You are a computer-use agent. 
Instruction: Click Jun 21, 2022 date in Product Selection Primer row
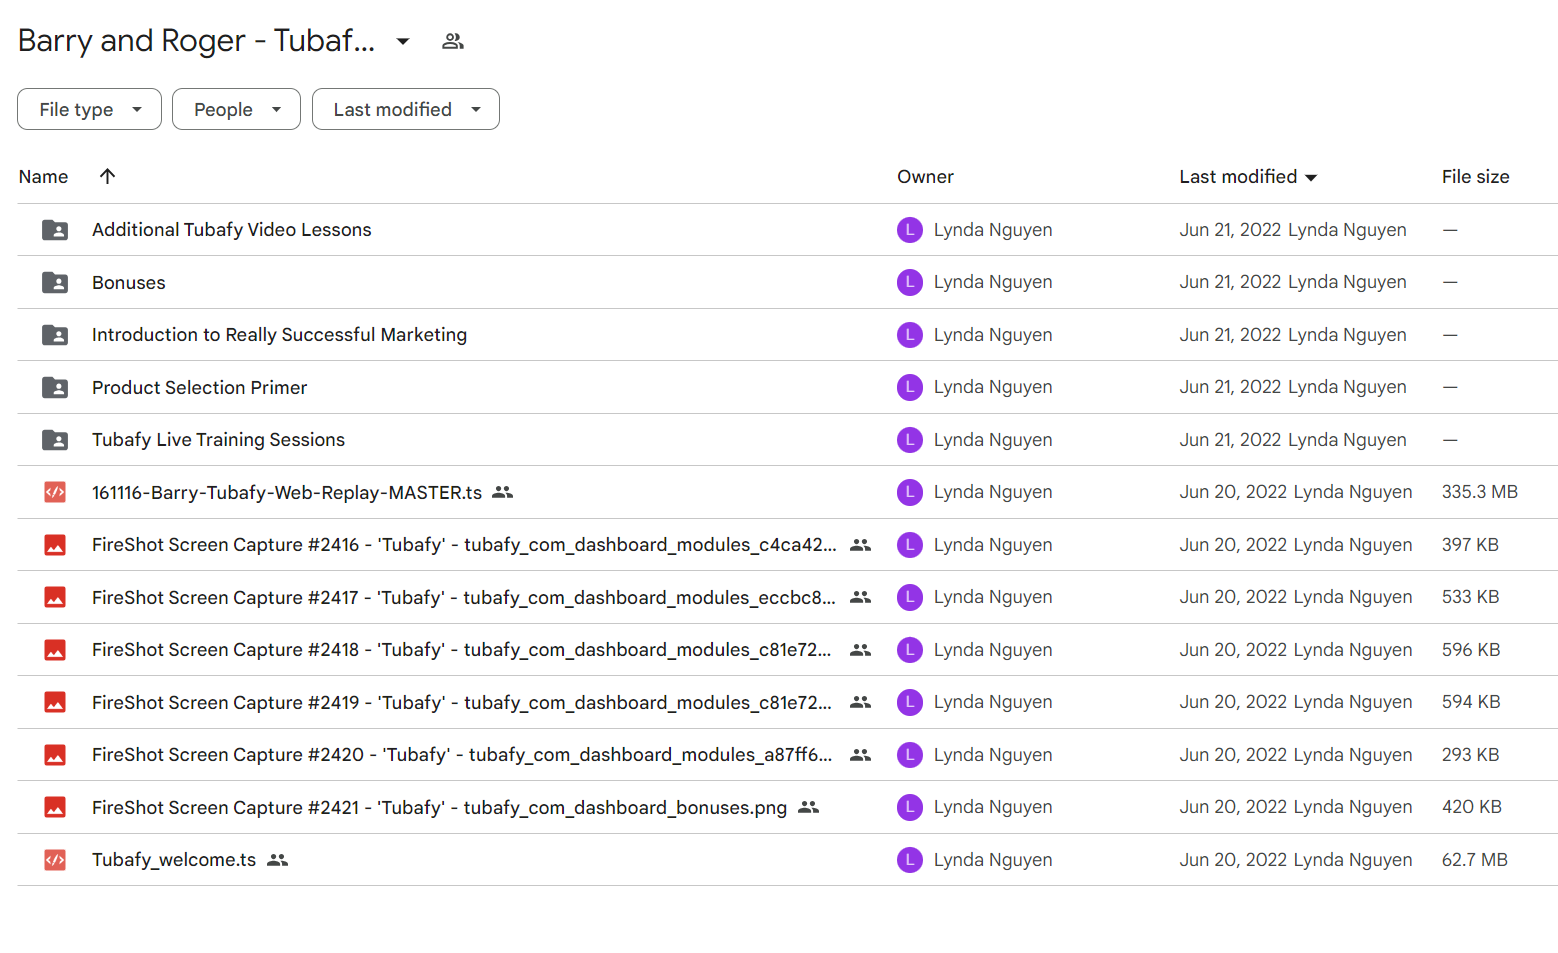pyautogui.click(x=1230, y=387)
